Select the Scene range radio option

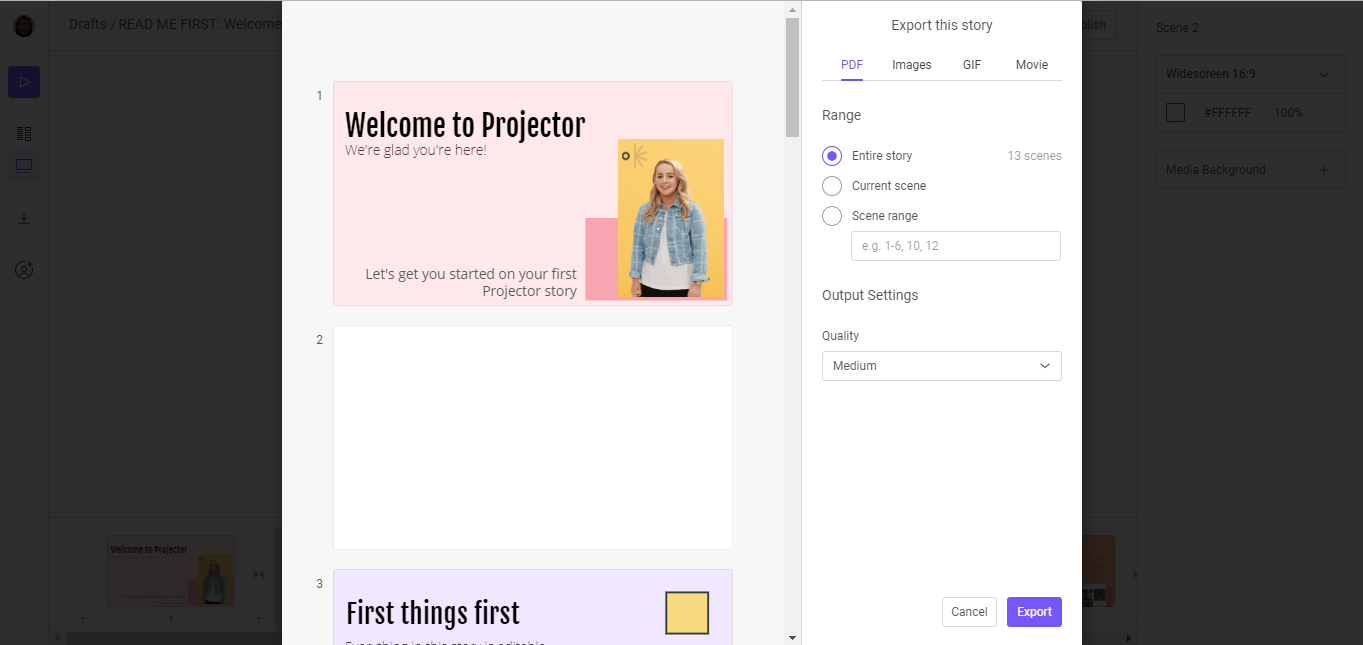832,216
